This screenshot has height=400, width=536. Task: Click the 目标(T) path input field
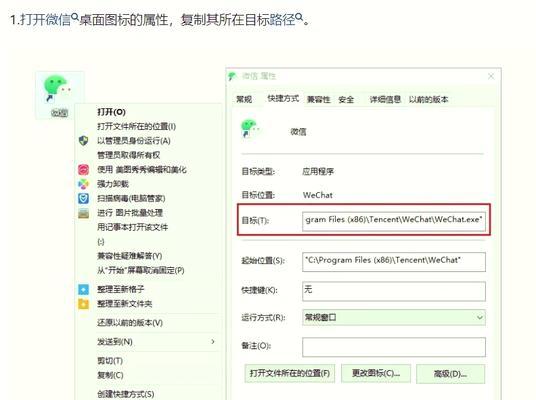[394, 221]
